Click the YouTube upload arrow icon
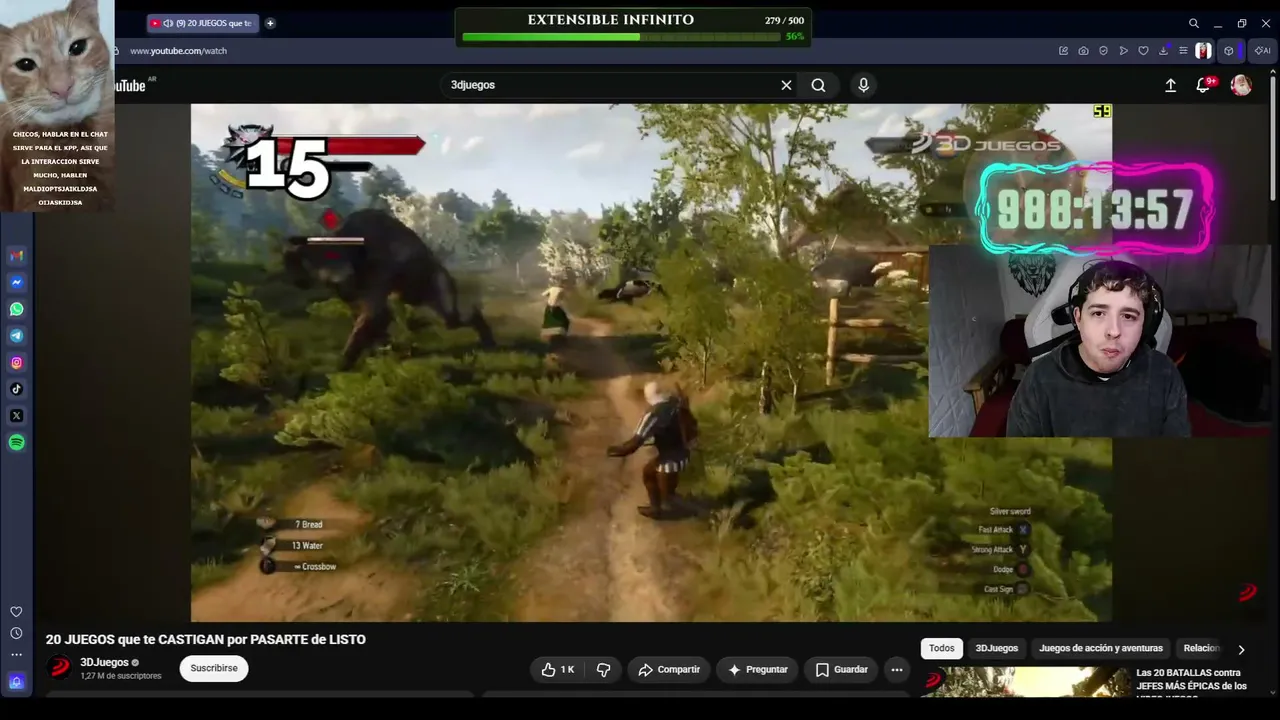Screen dimensions: 1280x720 tap(1170, 86)
